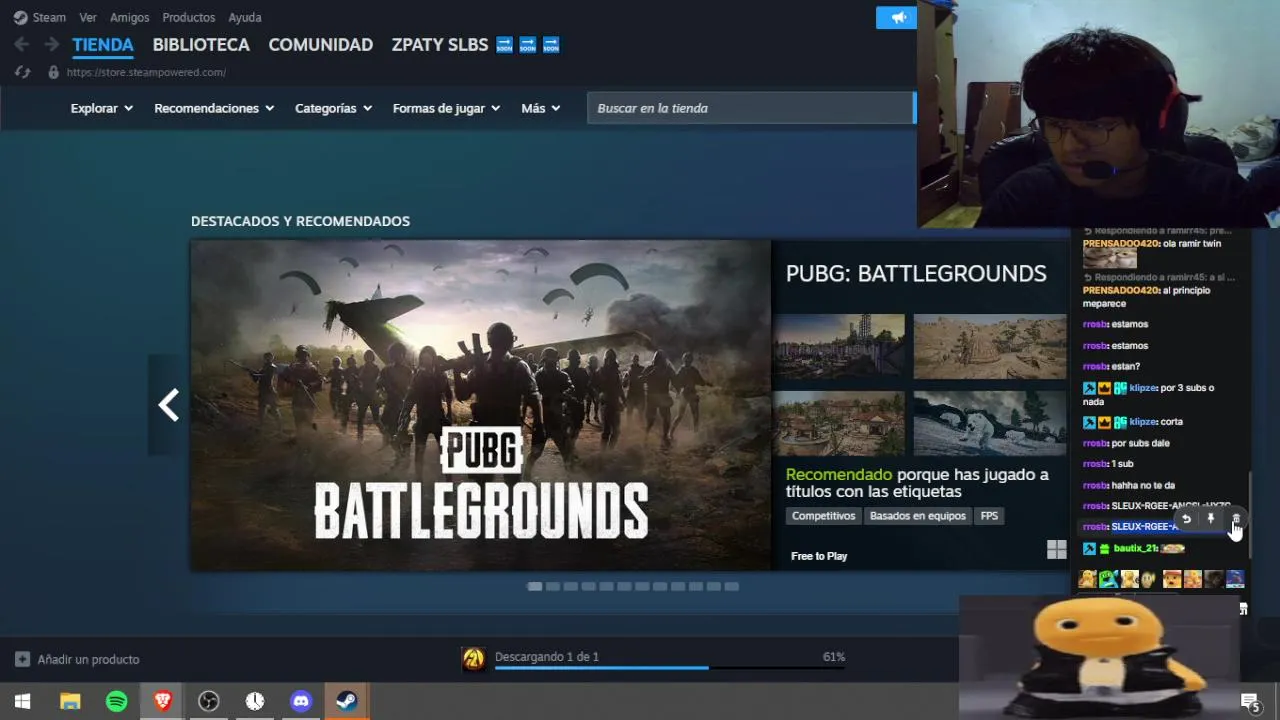
Task: Open Brave browser from the taskbar
Action: coord(162,701)
